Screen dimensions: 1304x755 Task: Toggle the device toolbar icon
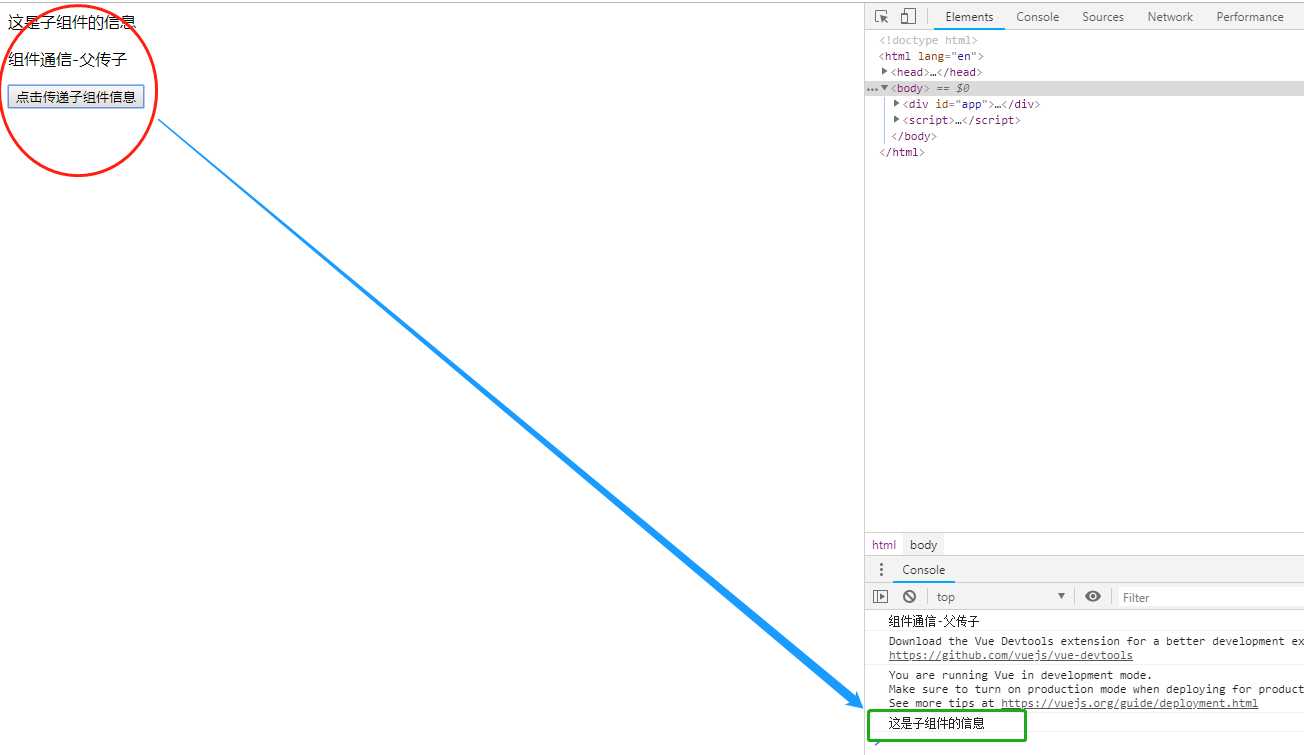coord(907,16)
